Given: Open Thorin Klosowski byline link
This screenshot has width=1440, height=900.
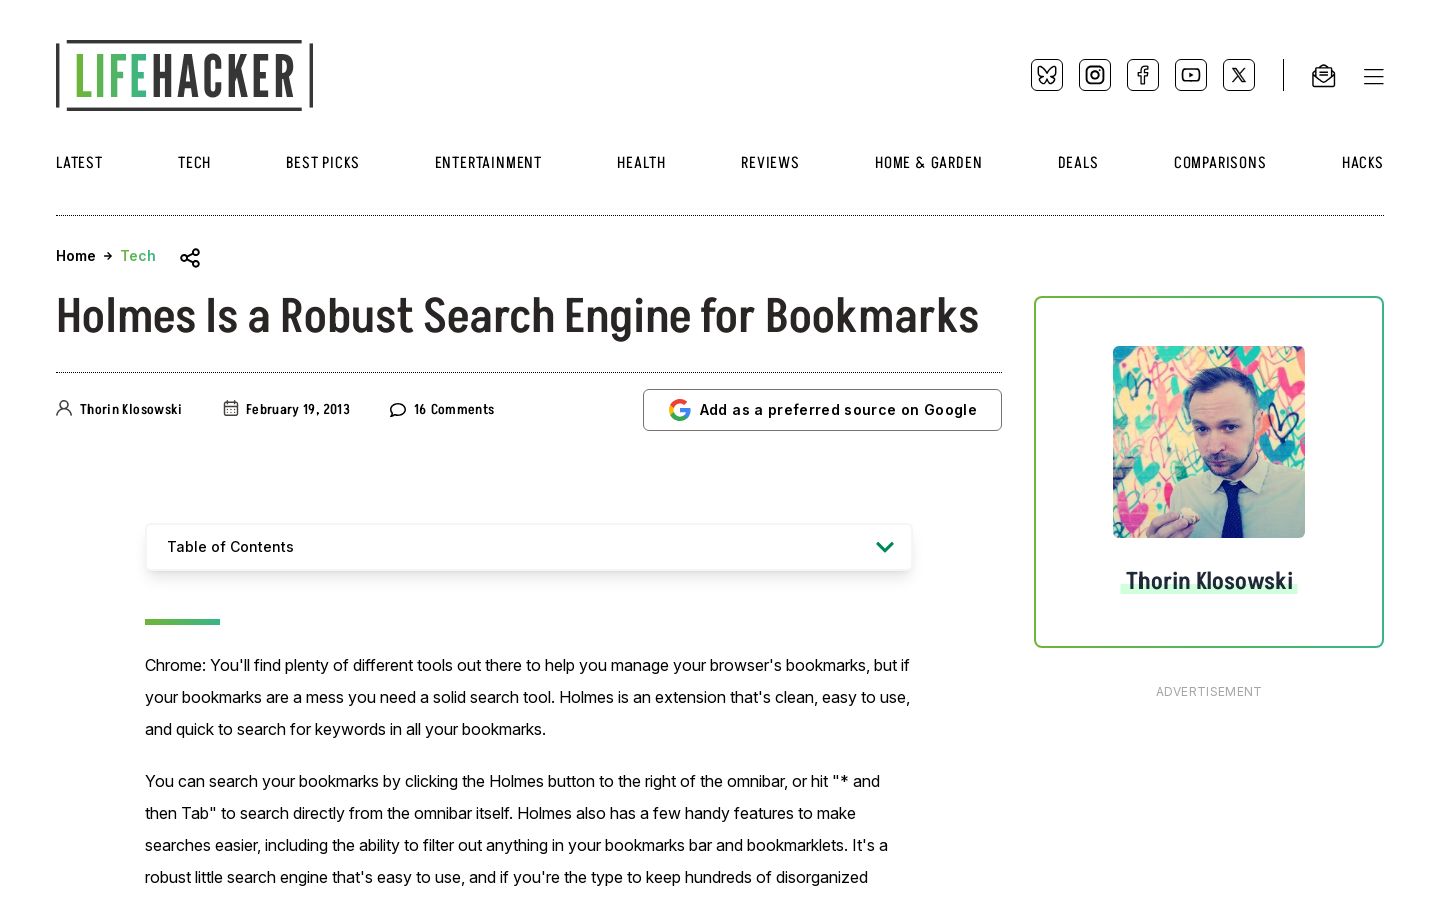Looking at the screenshot, I should point(131,410).
